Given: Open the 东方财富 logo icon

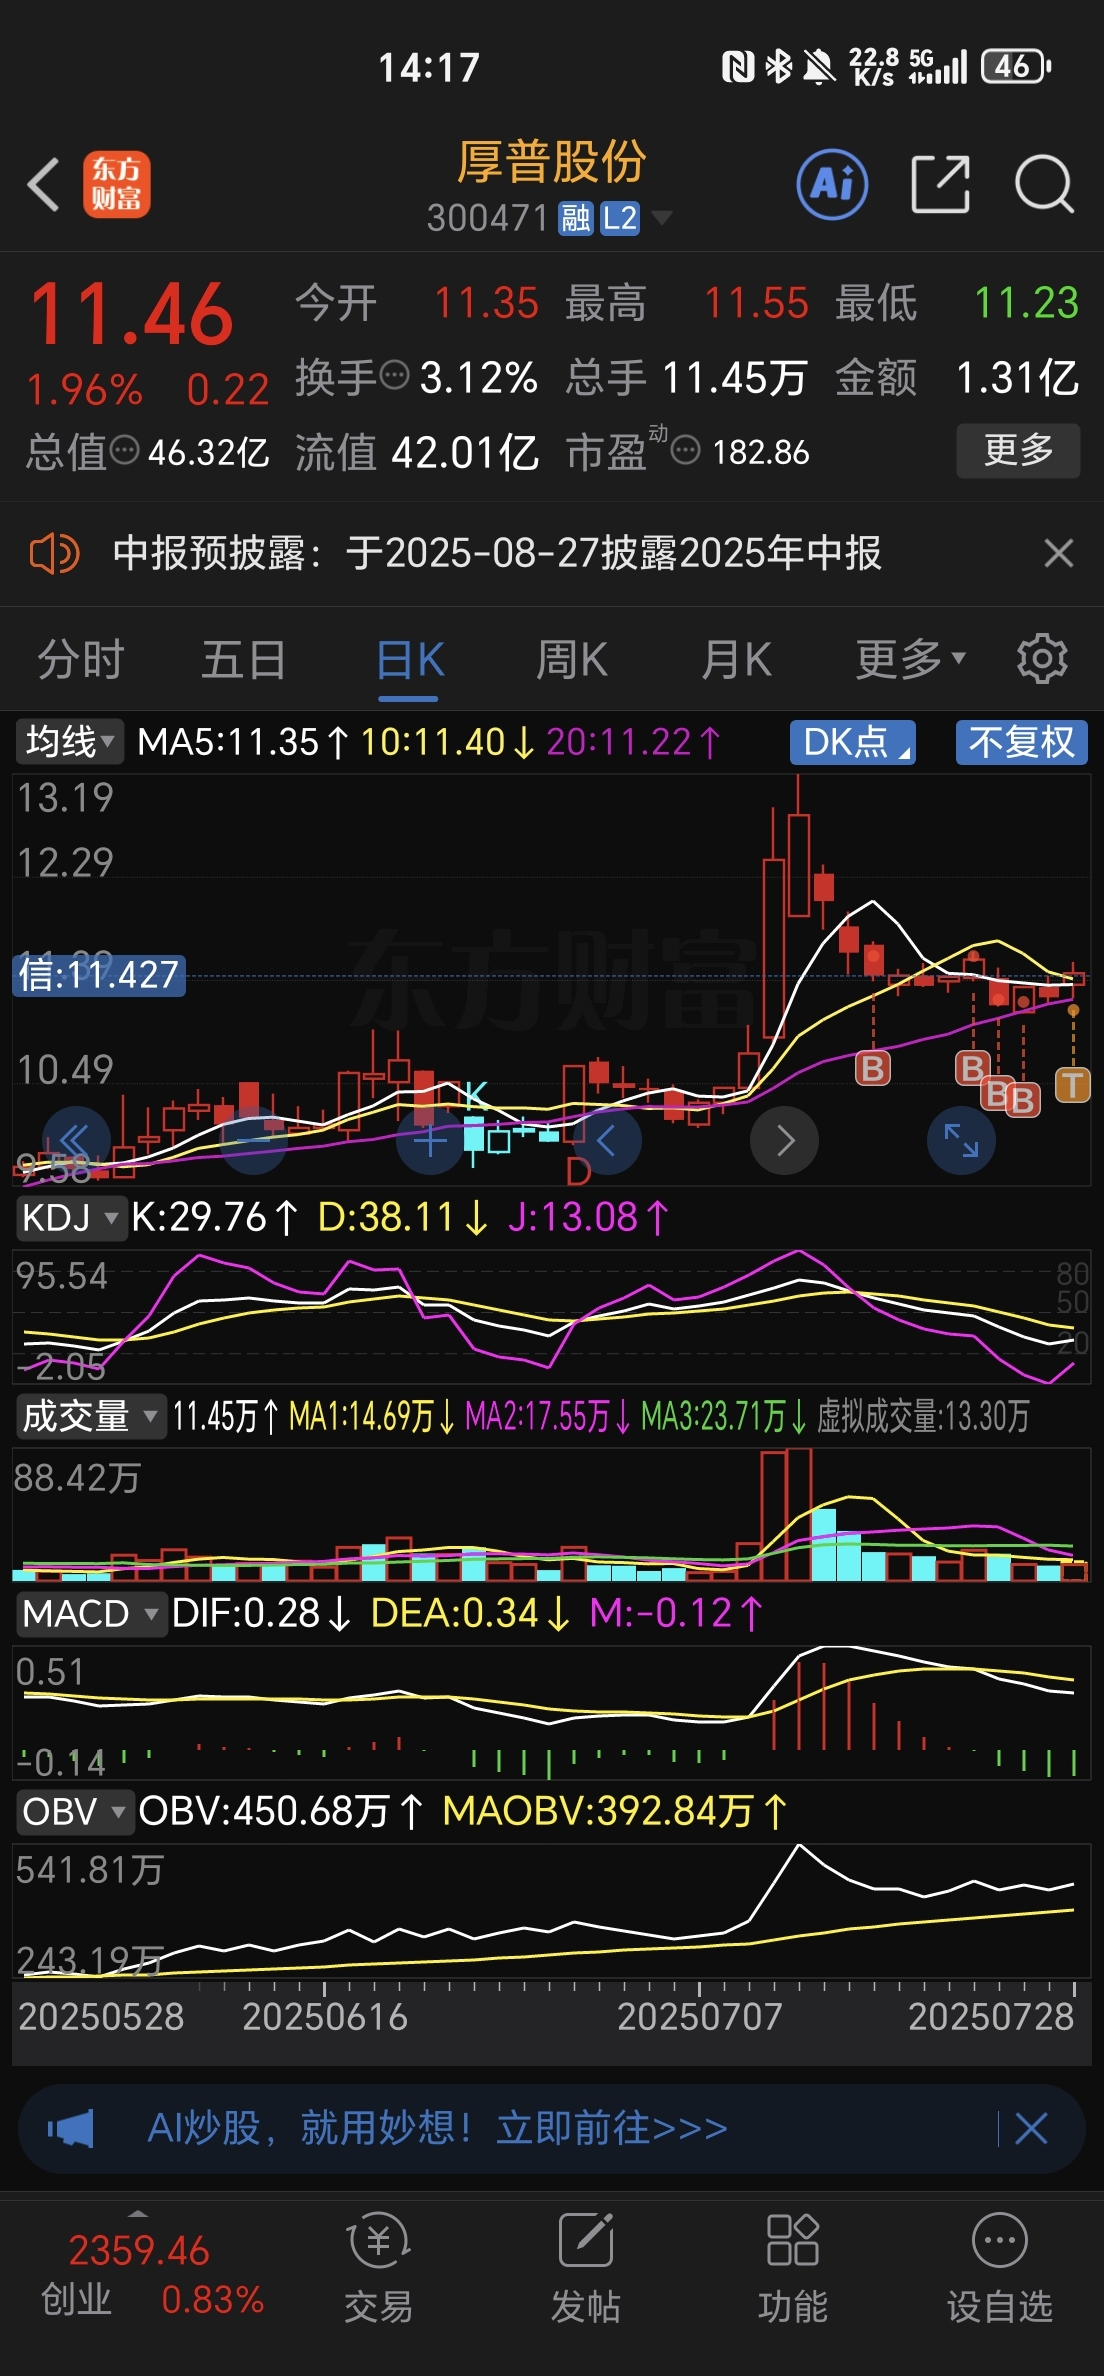Looking at the screenshot, I should click(116, 185).
